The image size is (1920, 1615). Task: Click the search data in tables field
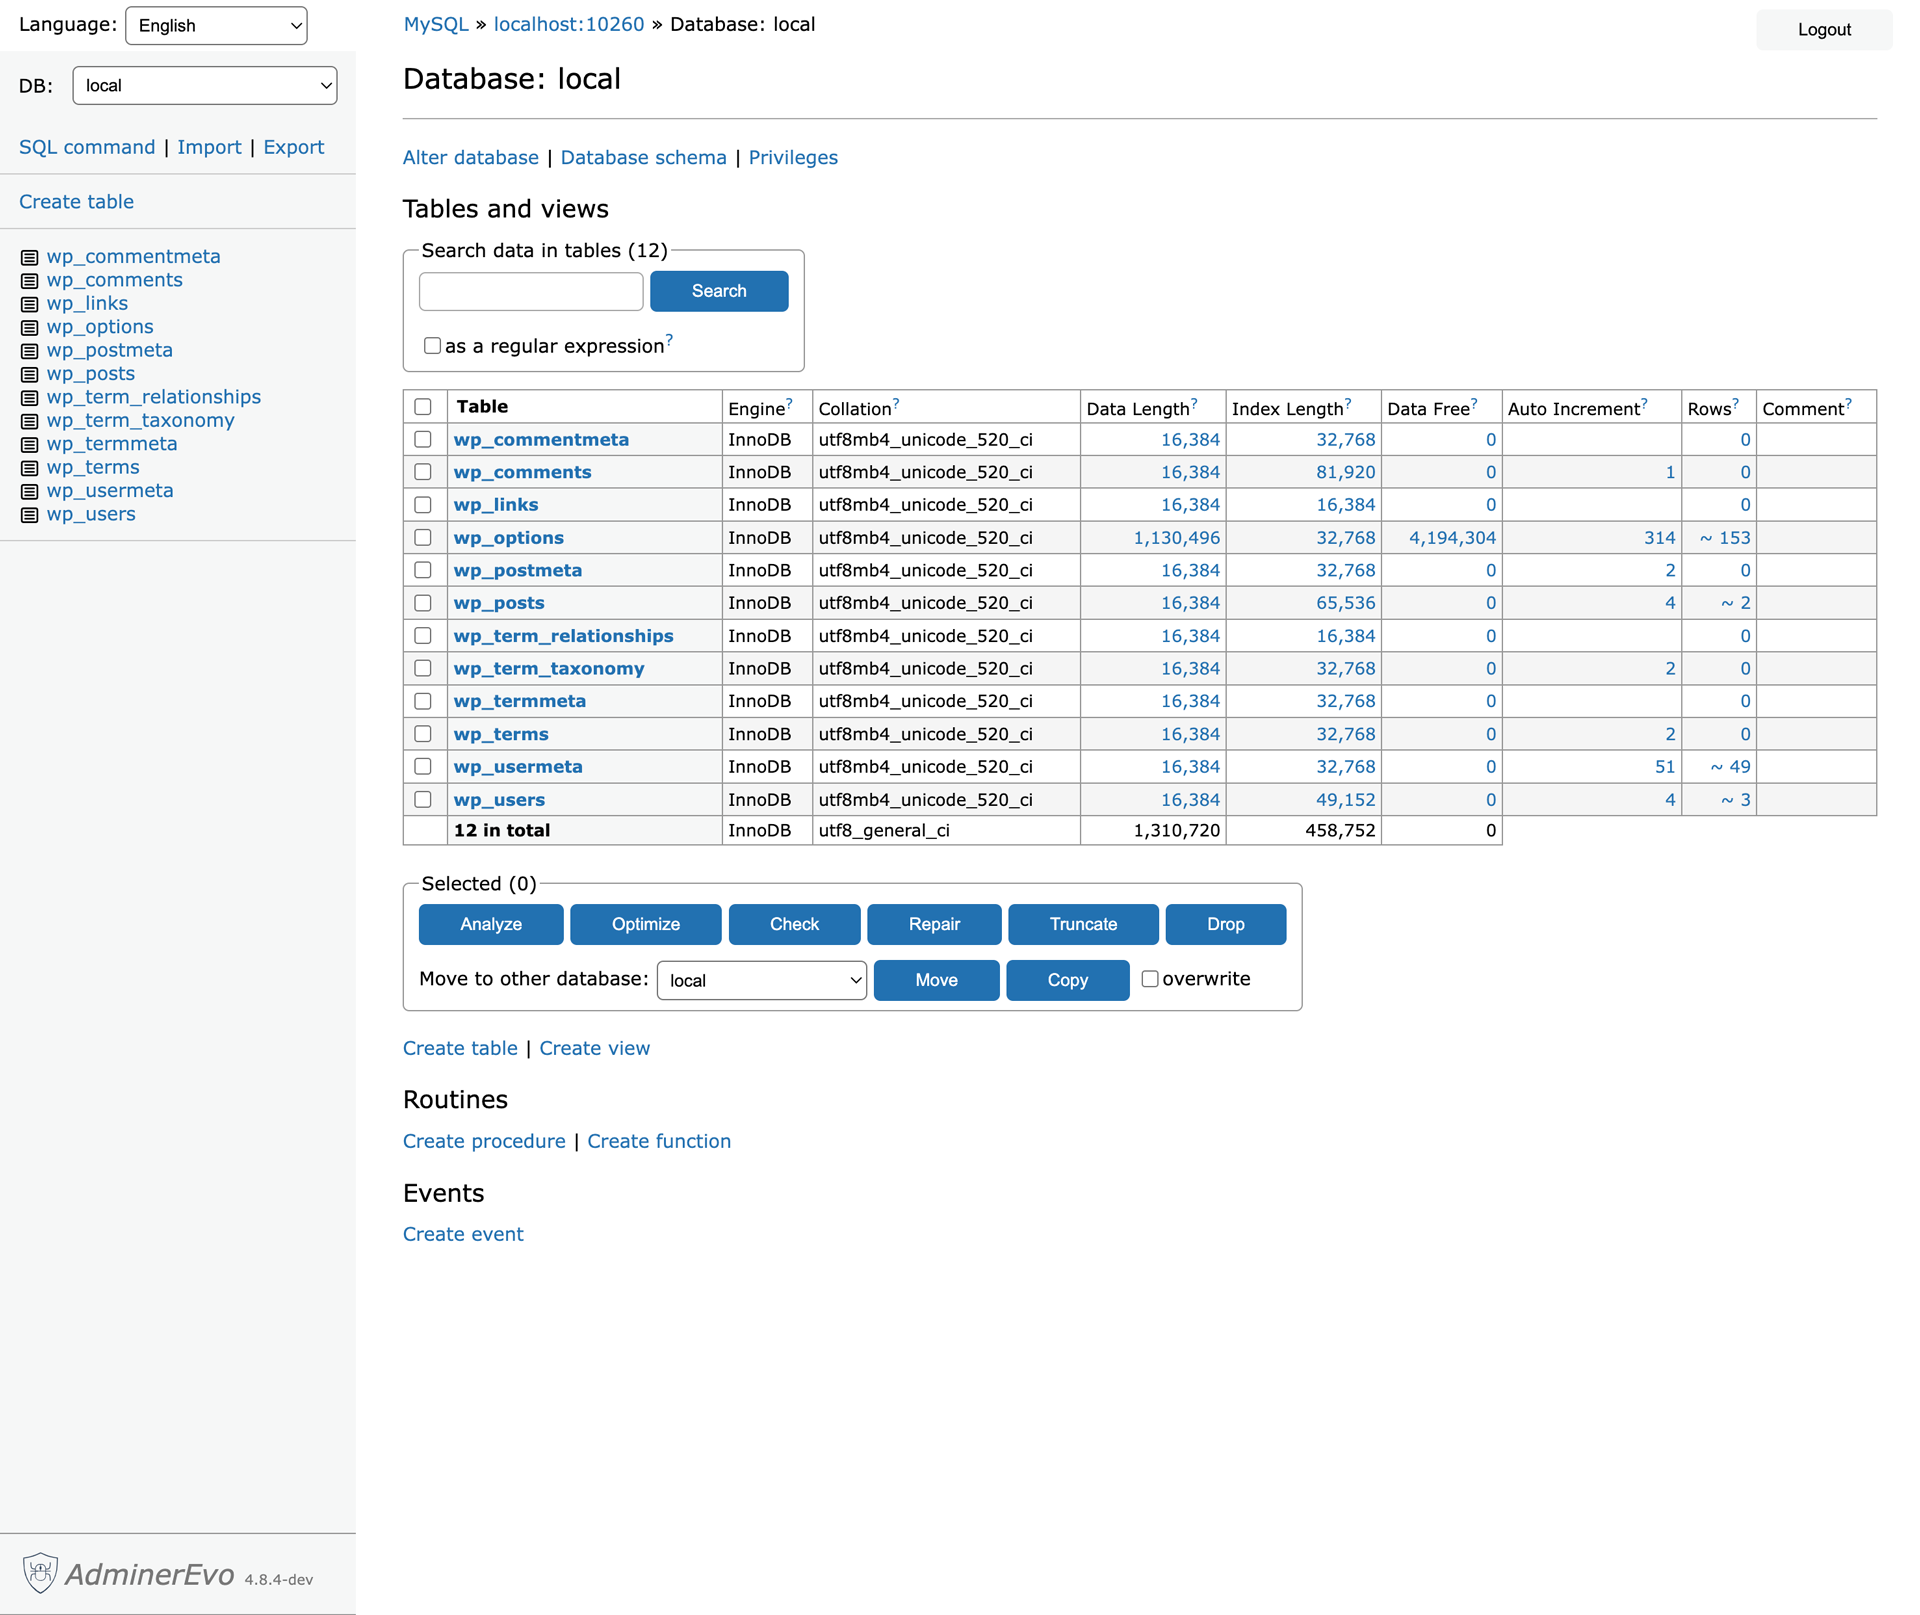(531, 291)
